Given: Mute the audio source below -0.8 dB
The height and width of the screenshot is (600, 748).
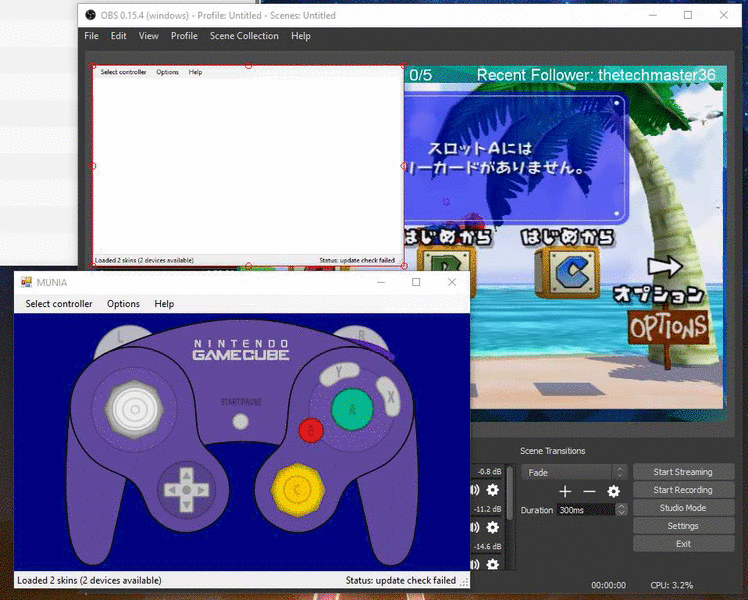Looking at the screenshot, I should 475,490.
